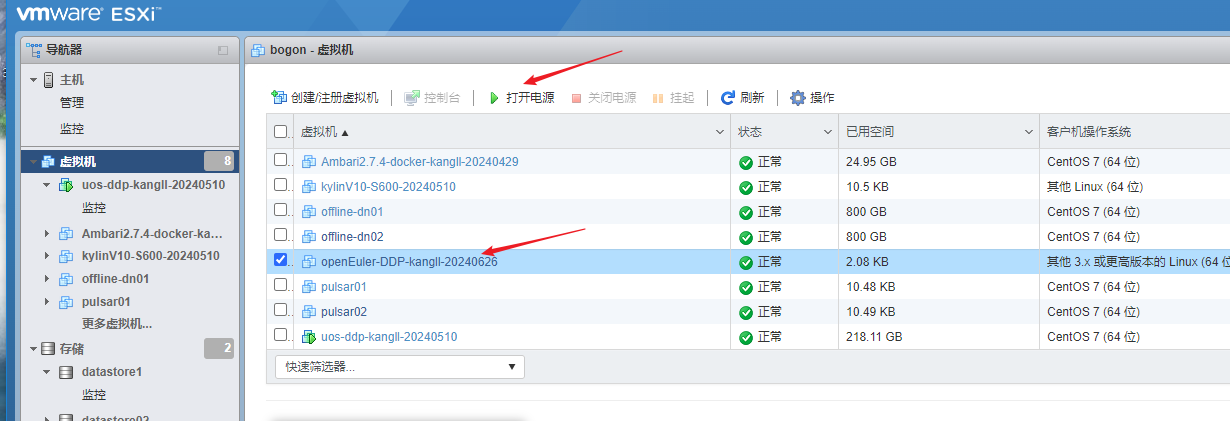This screenshot has height=421, width=1230.
Task: Open the openEuler-DDP-kangll-20240626 VM link
Action: 409,262
